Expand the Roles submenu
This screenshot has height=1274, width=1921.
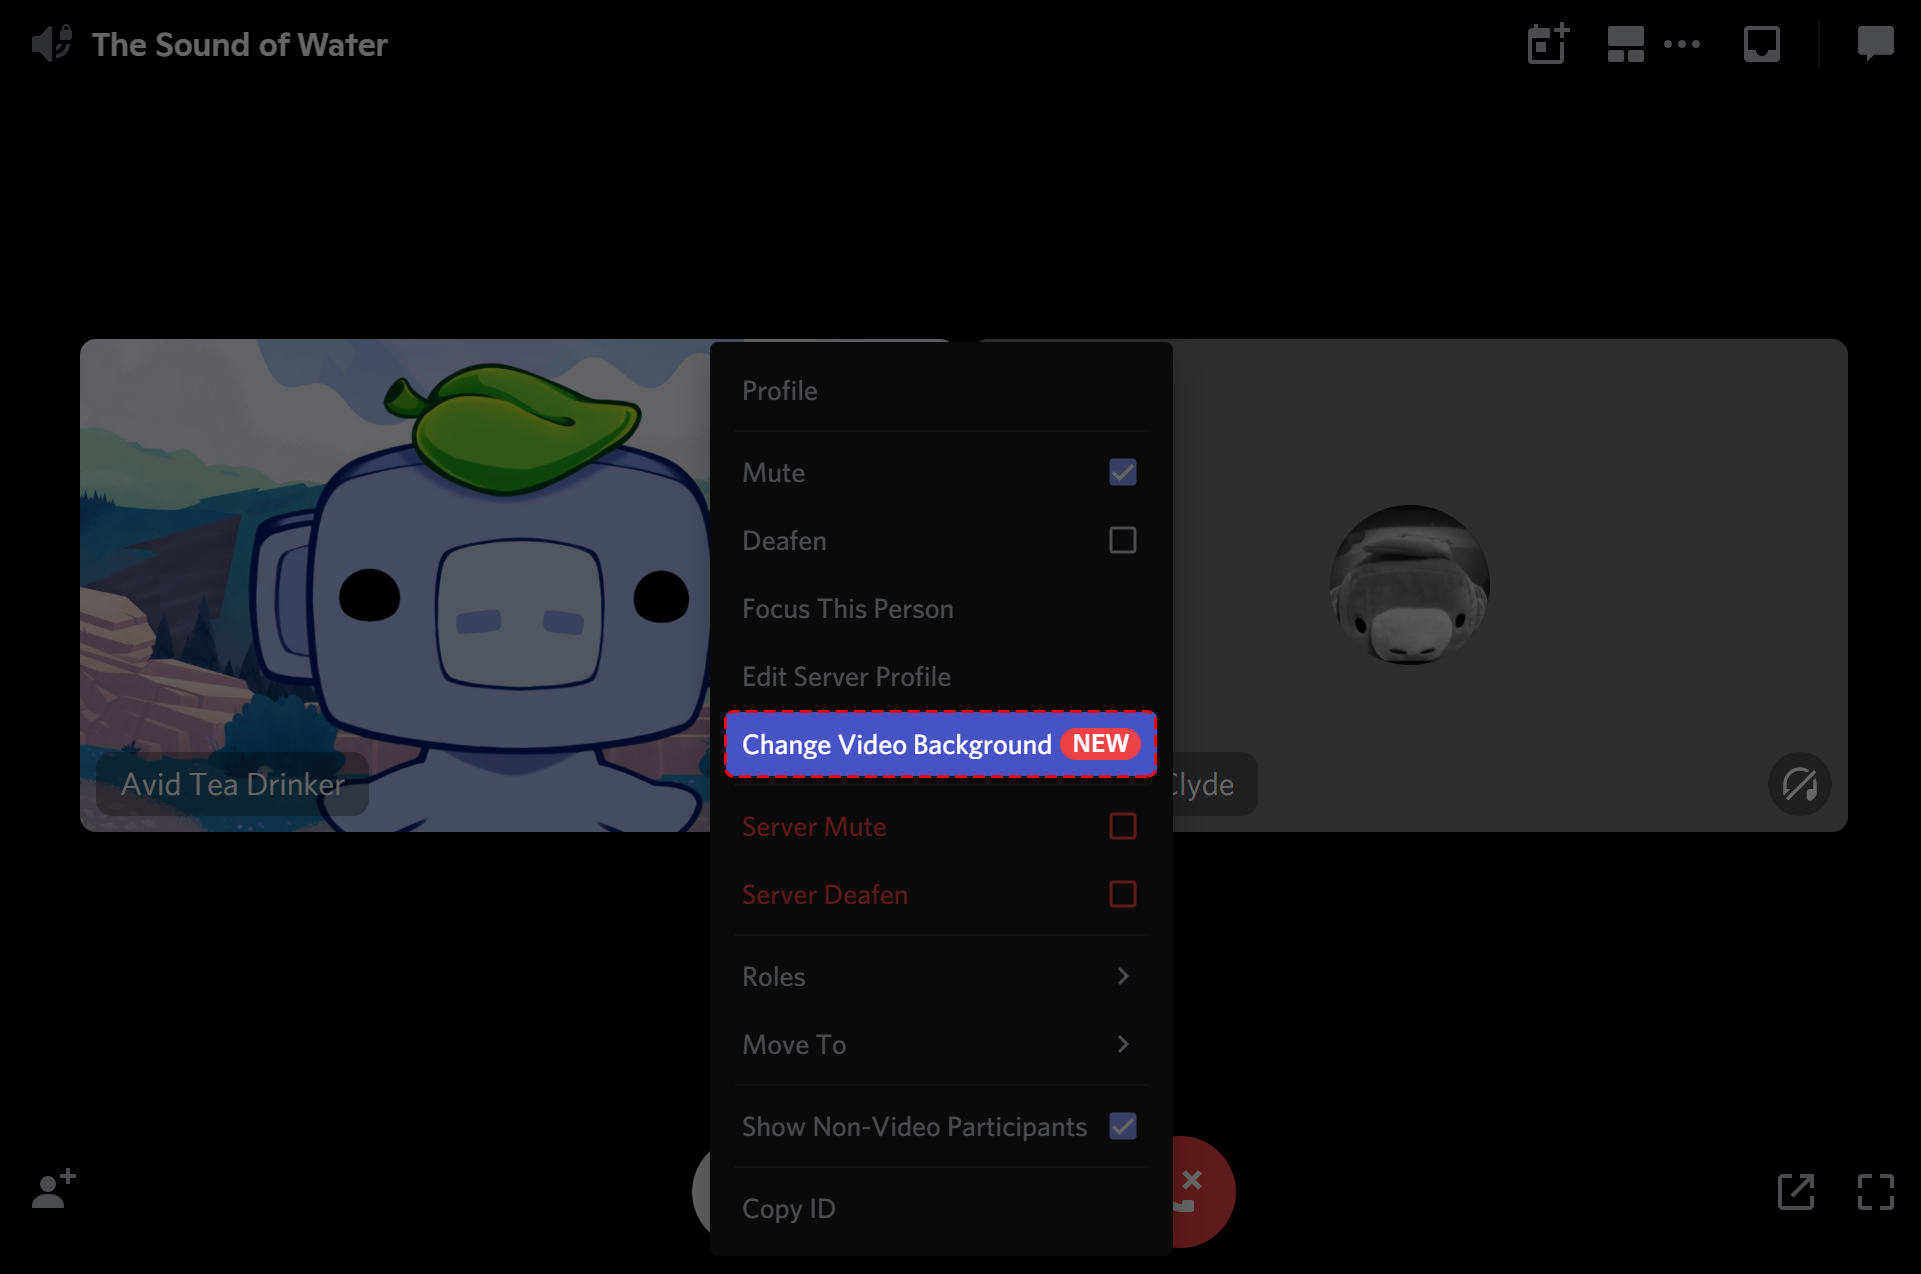click(x=940, y=975)
